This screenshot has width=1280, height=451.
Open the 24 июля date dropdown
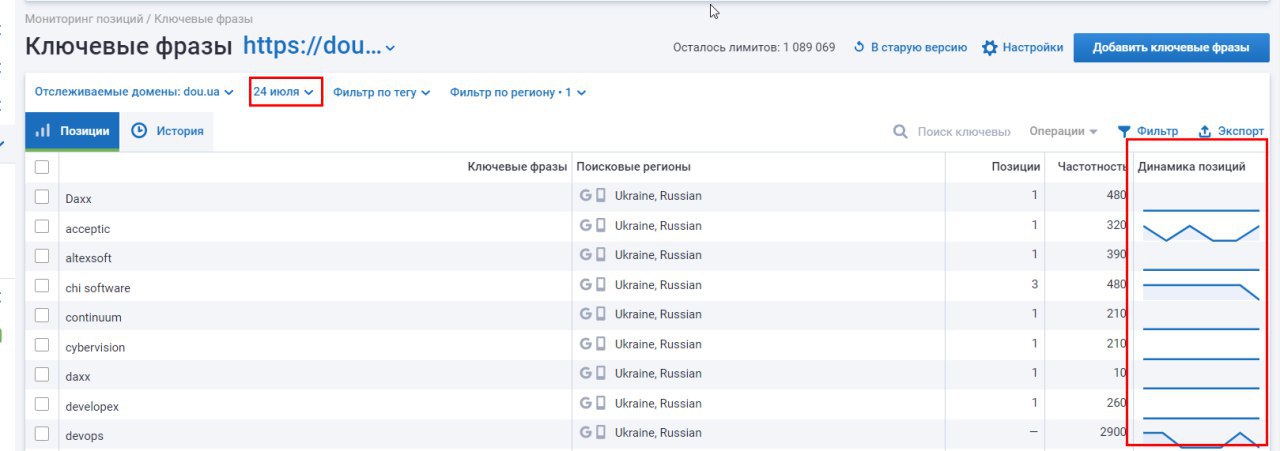click(x=284, y=92)
